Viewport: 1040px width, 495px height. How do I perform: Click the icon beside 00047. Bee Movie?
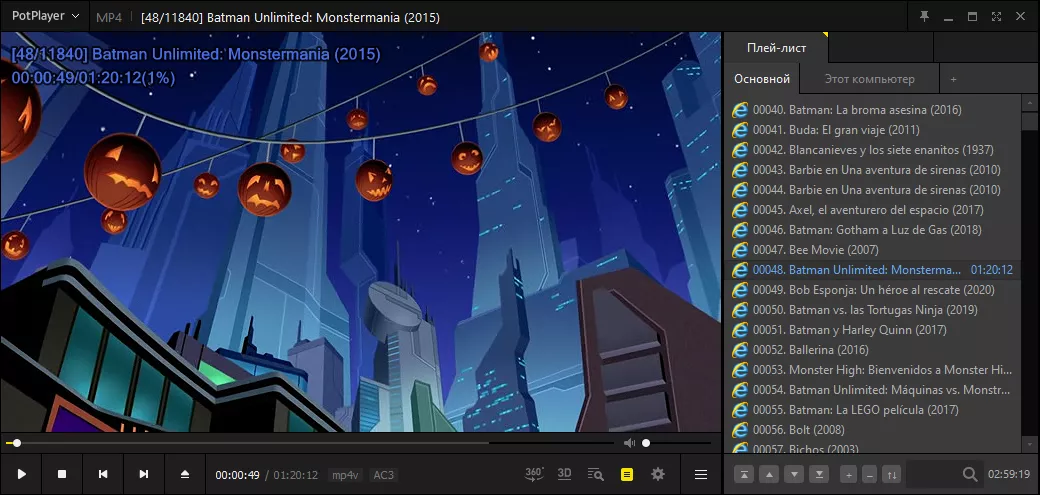coord(740,250)
